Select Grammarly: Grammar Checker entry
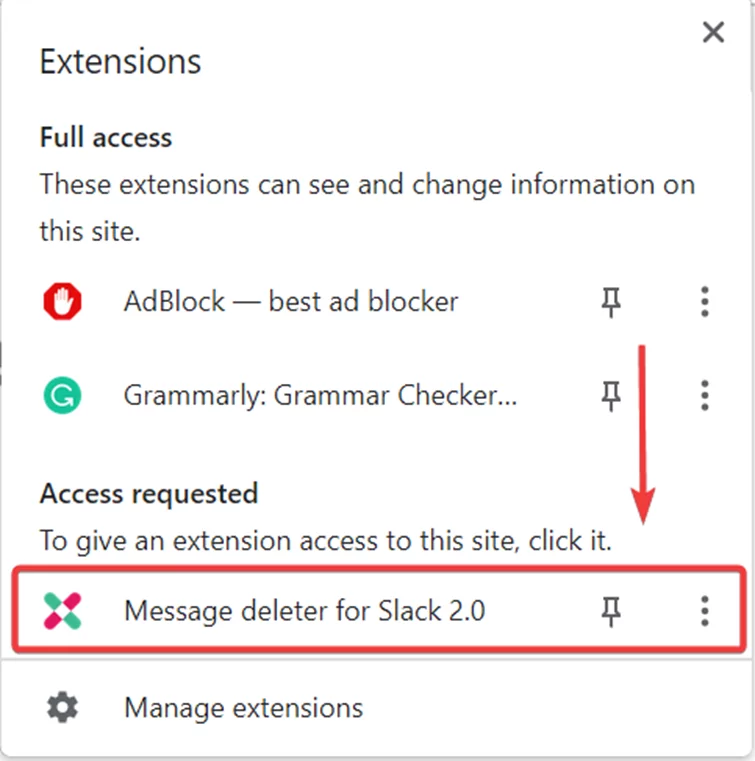 tap(320, 395)
